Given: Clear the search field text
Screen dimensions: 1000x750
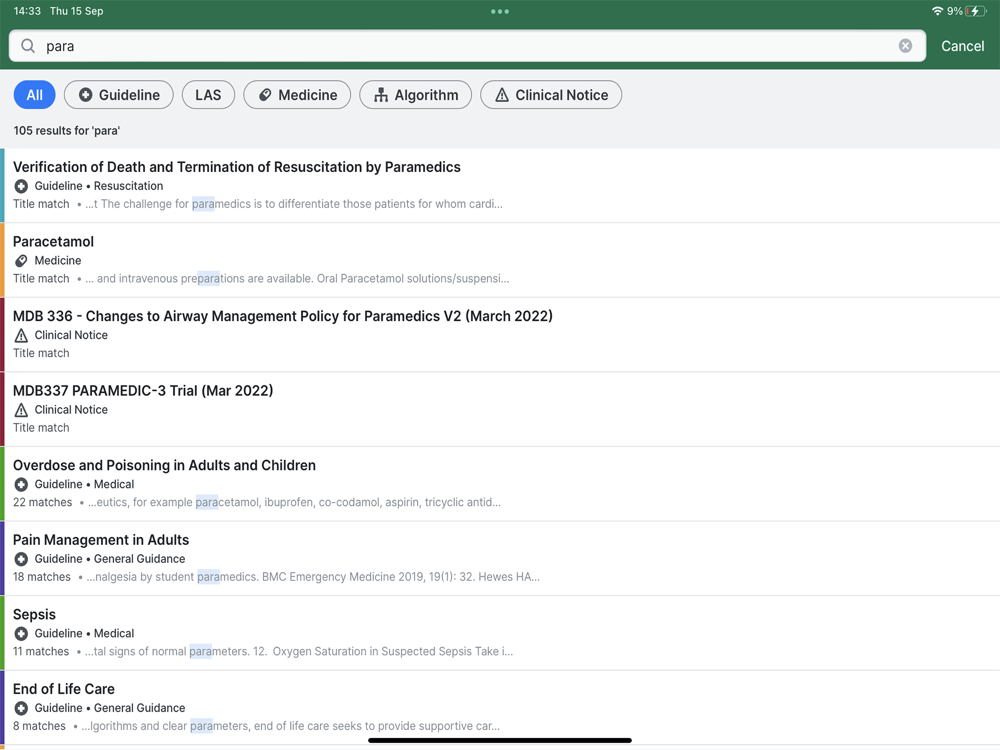Looking at the screenshot, I should point(905,46).
